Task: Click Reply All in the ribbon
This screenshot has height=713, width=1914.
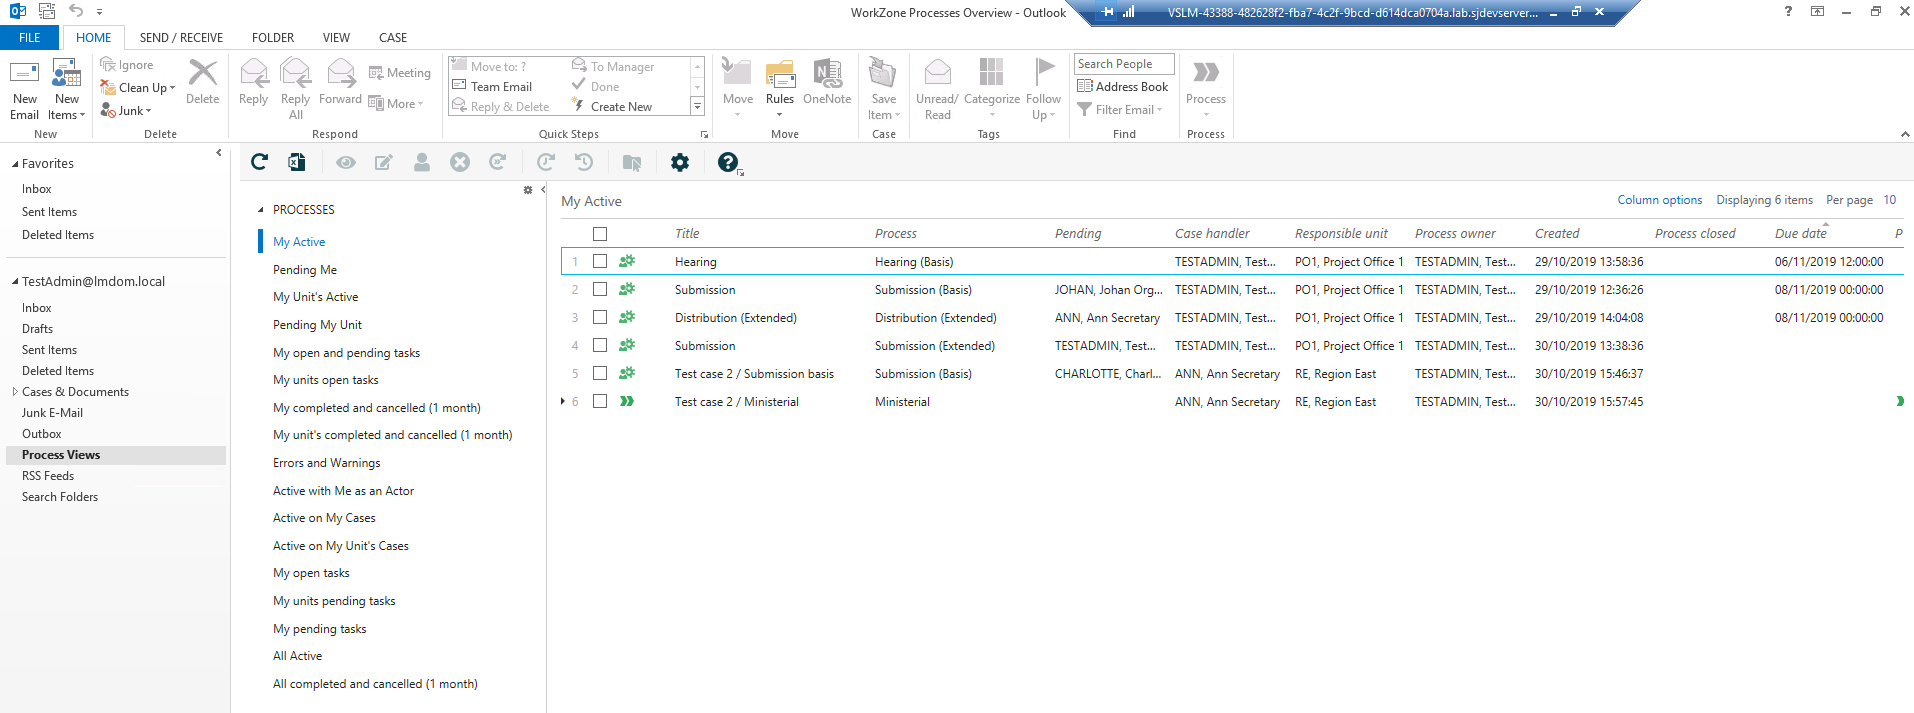Action: coord(296,89)
